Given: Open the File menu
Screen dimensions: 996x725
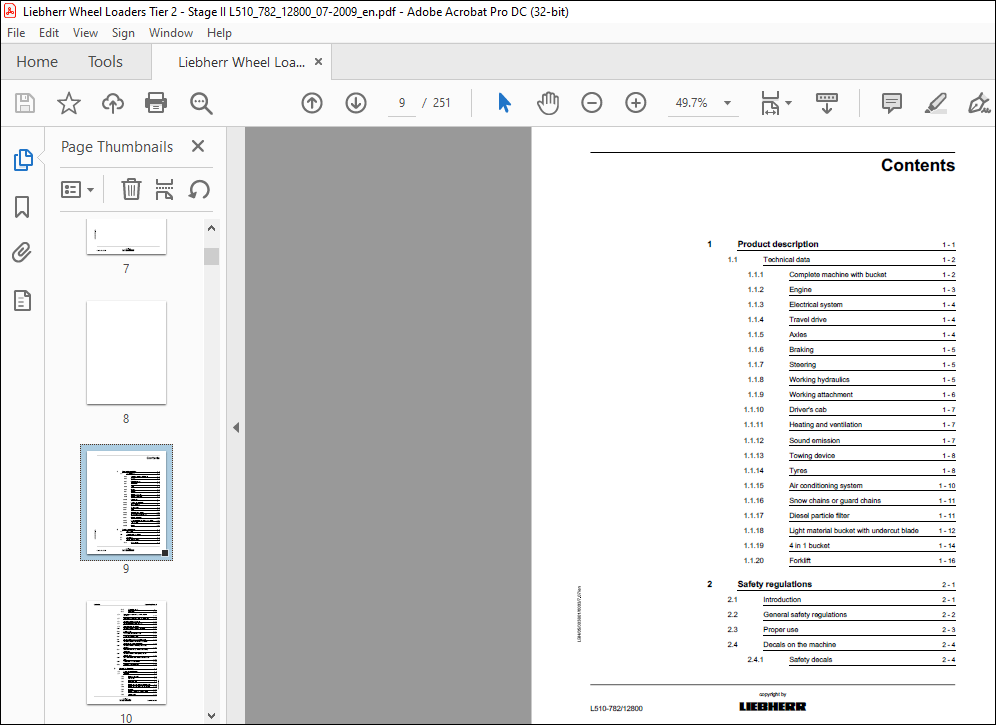Looking at the screenshot, I should [x=16, y=33].
